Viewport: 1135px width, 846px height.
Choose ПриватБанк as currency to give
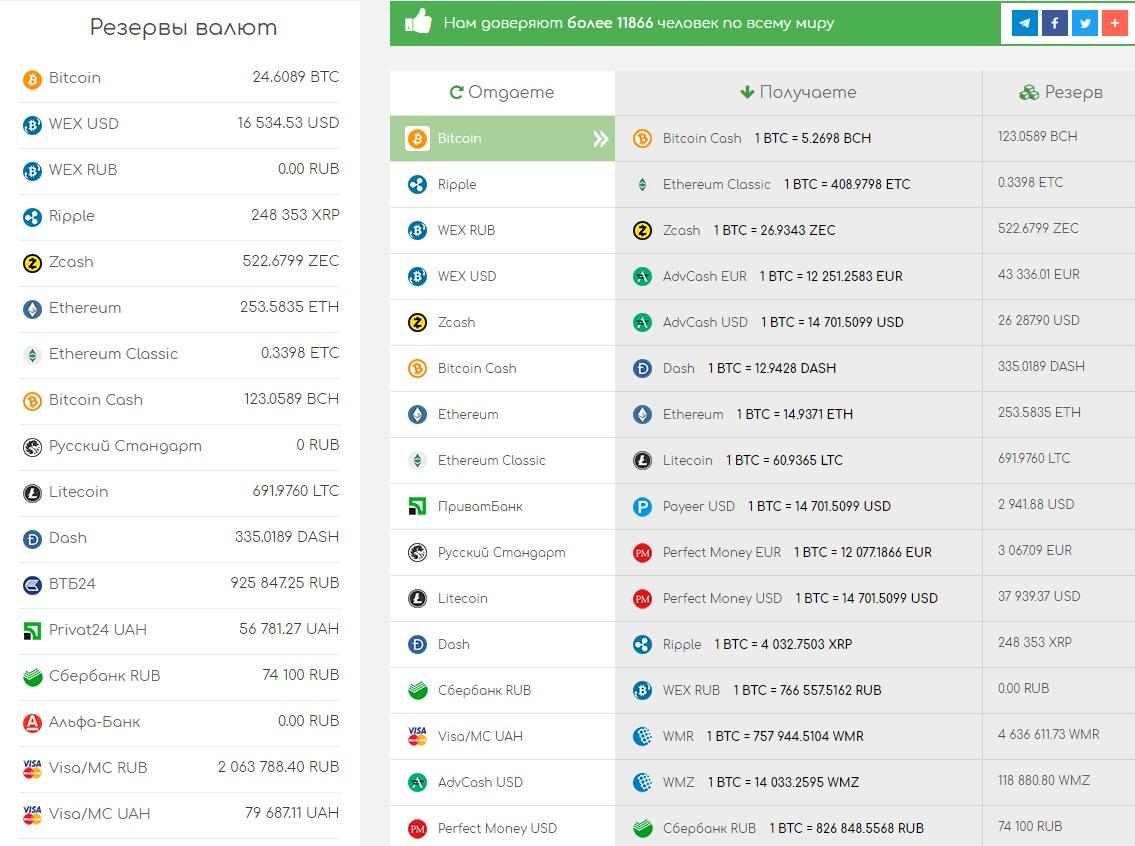(x=479, y=507)
